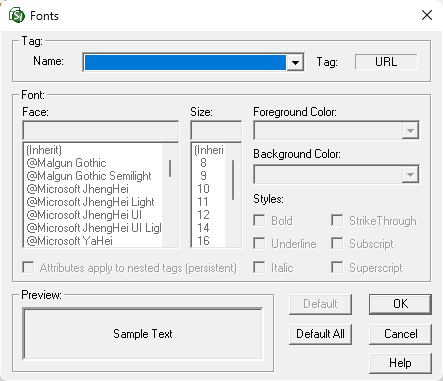
Task: Select font size 14
Action: tap(209, 228)
